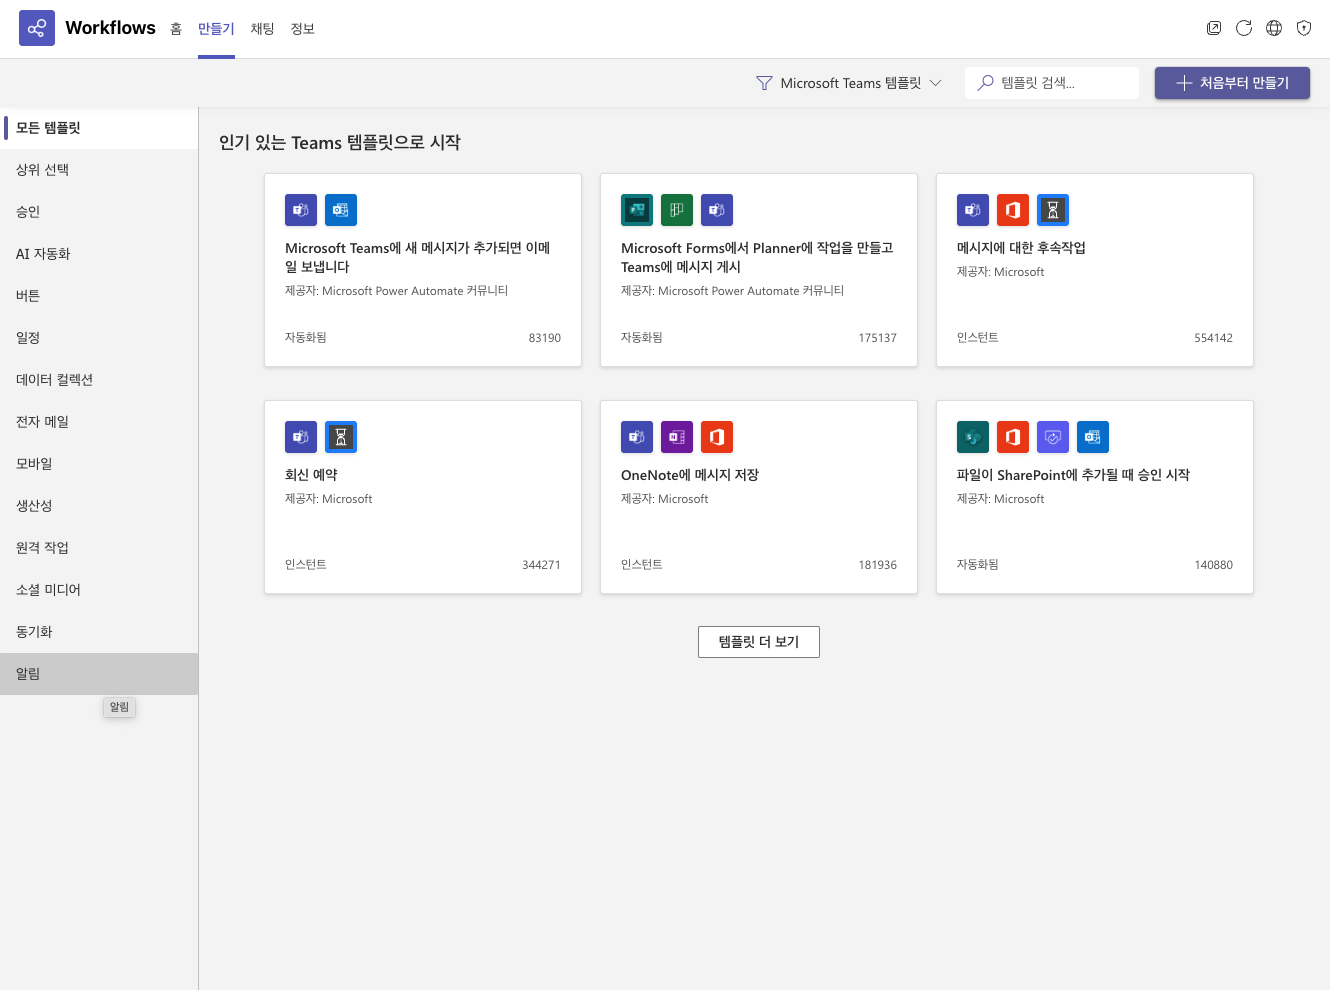Click the magnifier icon in the template search
This screenshot has height=990, width=1330.
pos(986,83)
